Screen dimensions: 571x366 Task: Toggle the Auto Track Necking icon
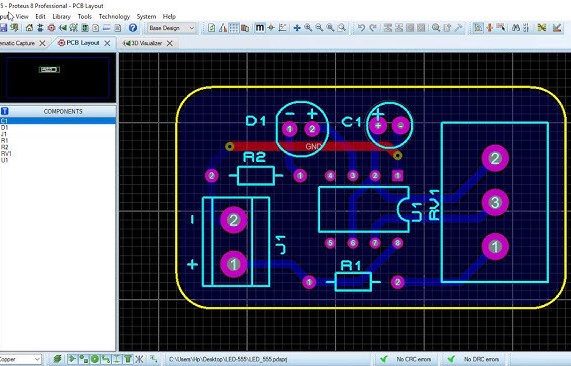(490, 28)
